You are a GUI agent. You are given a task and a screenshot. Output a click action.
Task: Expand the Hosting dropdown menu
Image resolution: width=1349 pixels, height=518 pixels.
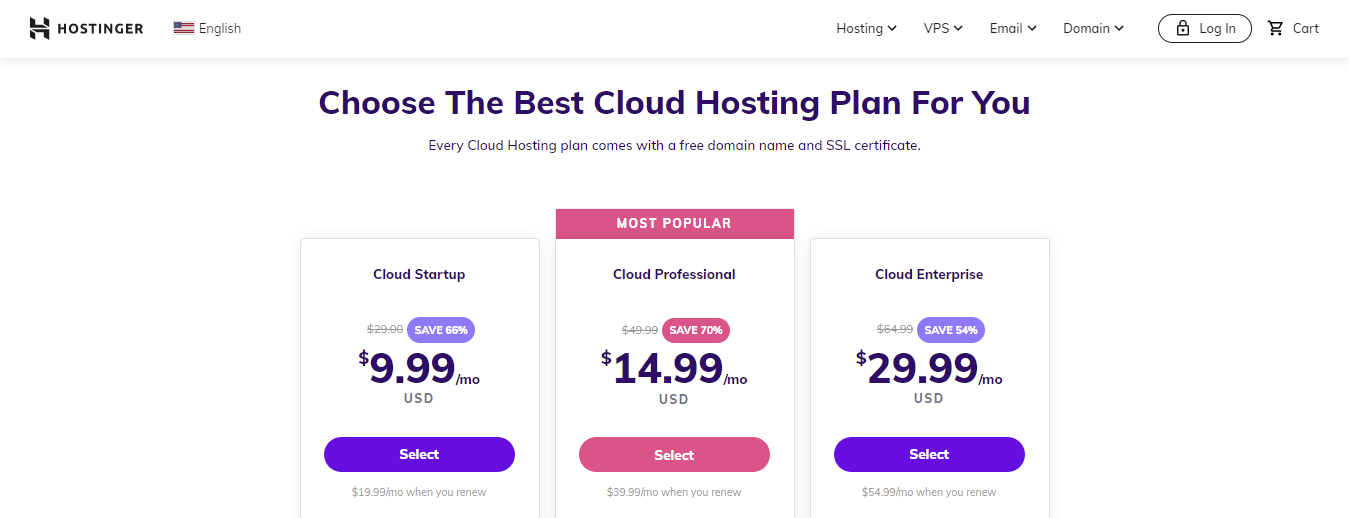[x=866, y=28]
